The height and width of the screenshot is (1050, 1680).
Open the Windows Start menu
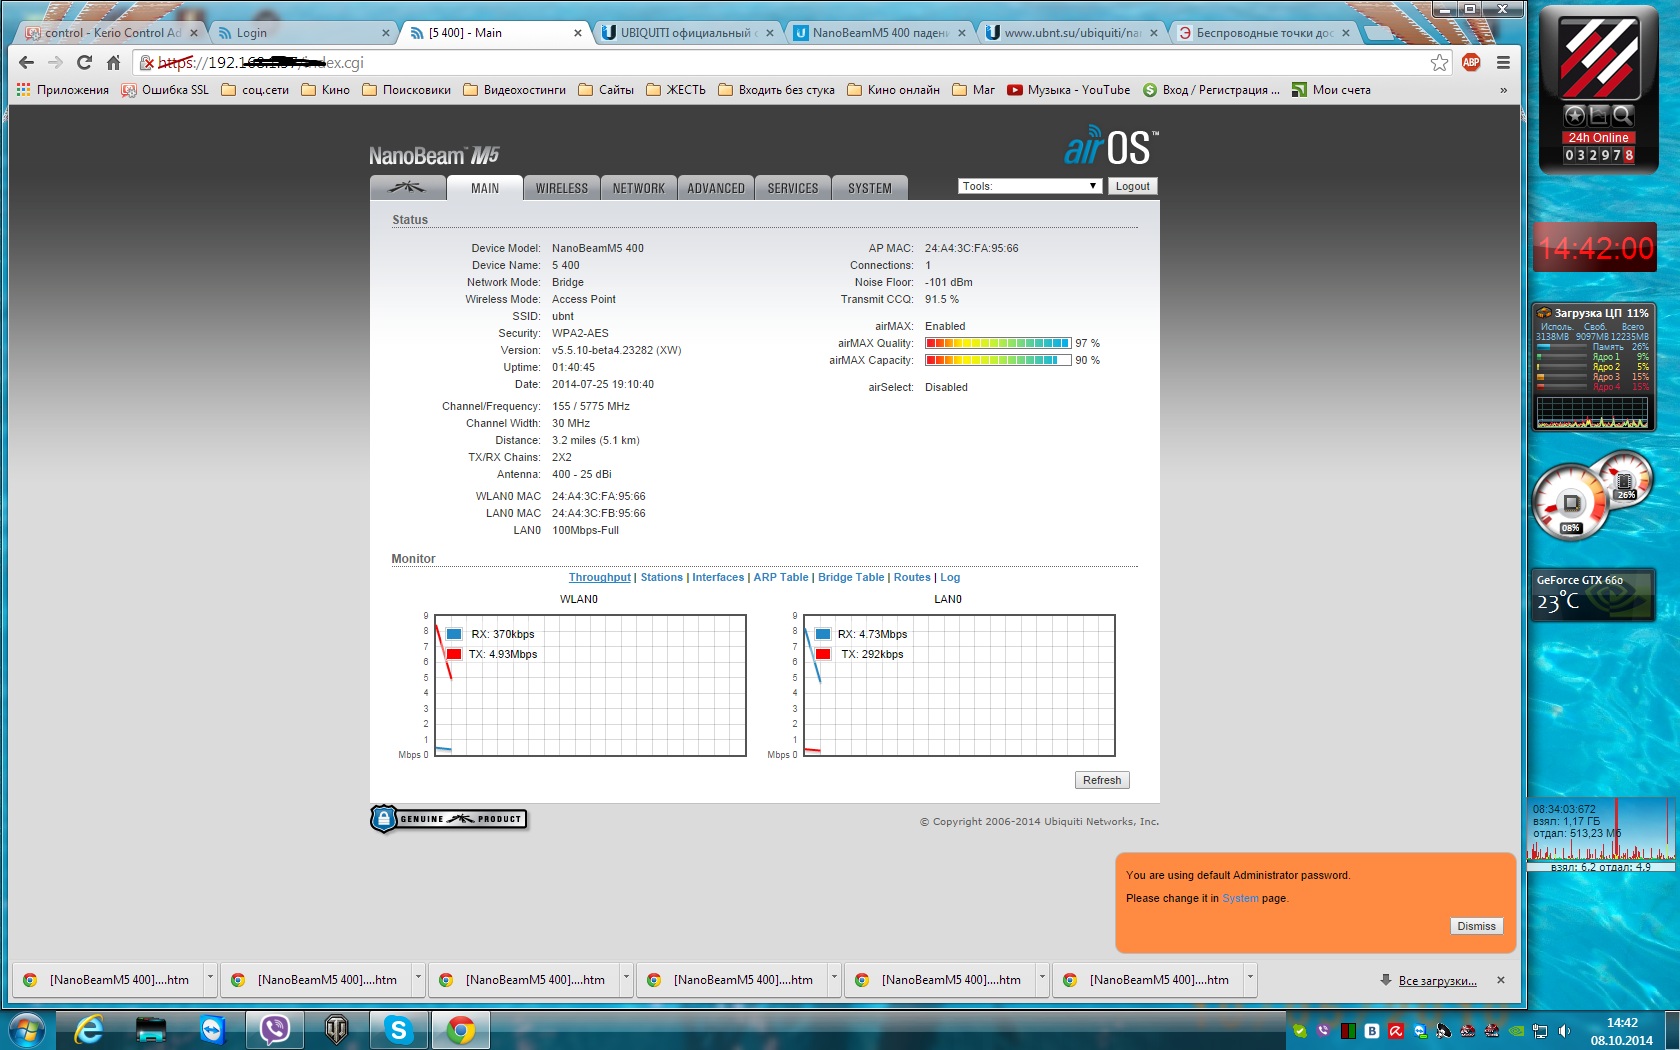(26, 1030)
